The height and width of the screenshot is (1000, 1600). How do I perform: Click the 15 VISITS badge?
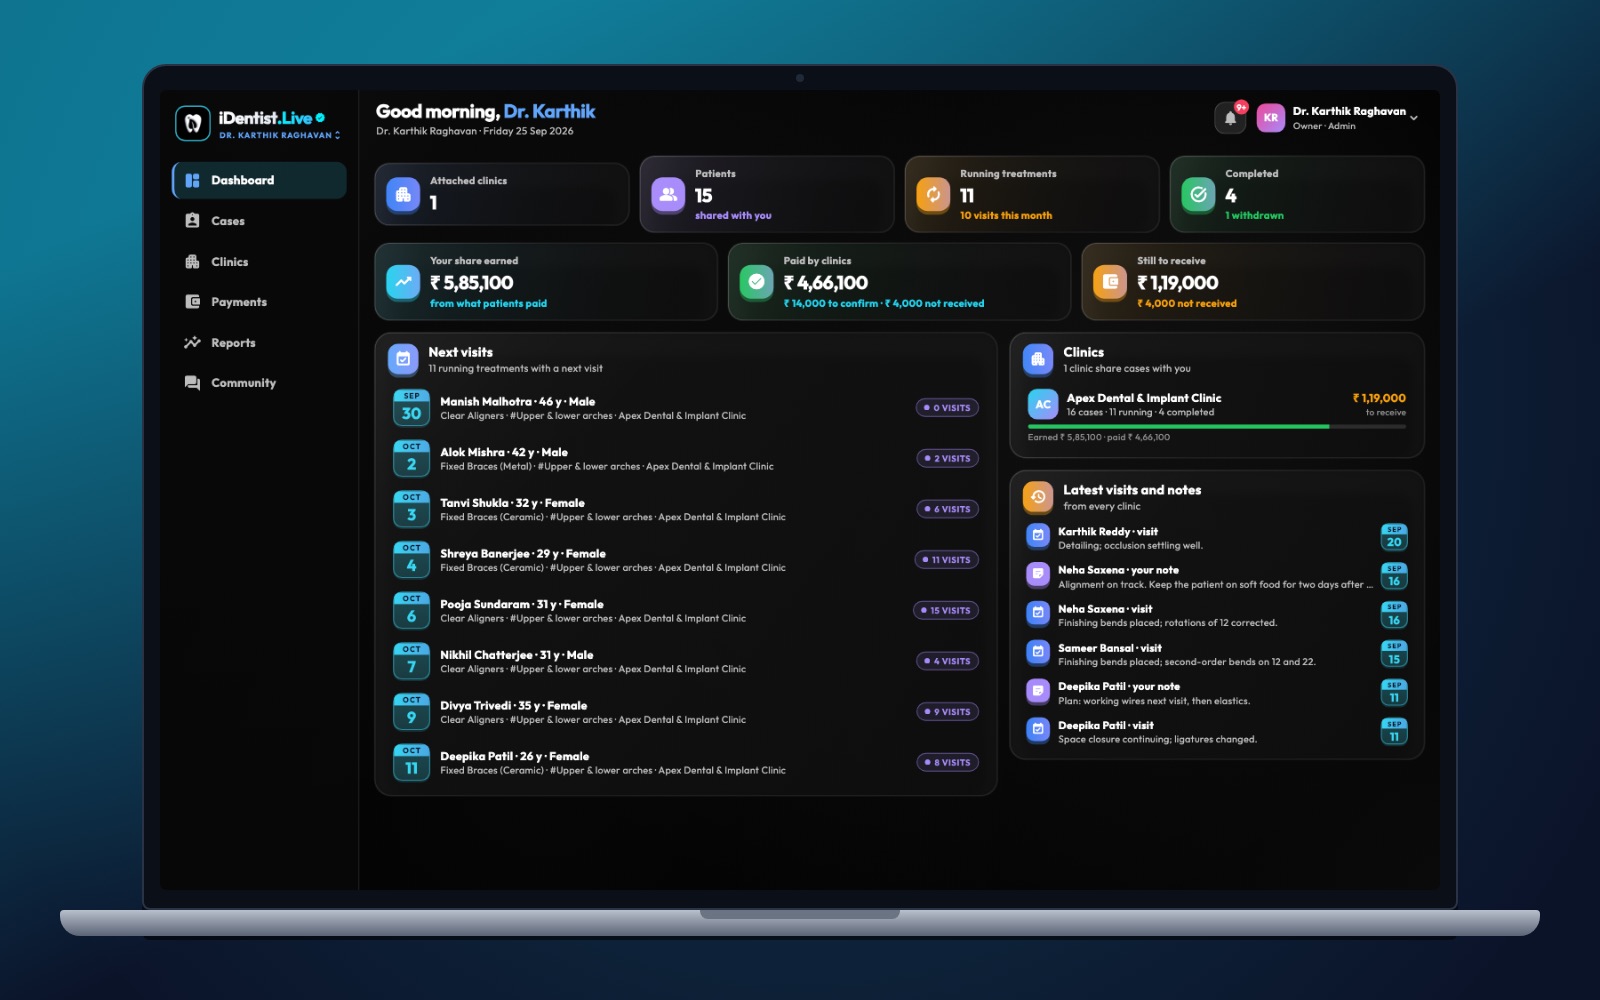945,611
